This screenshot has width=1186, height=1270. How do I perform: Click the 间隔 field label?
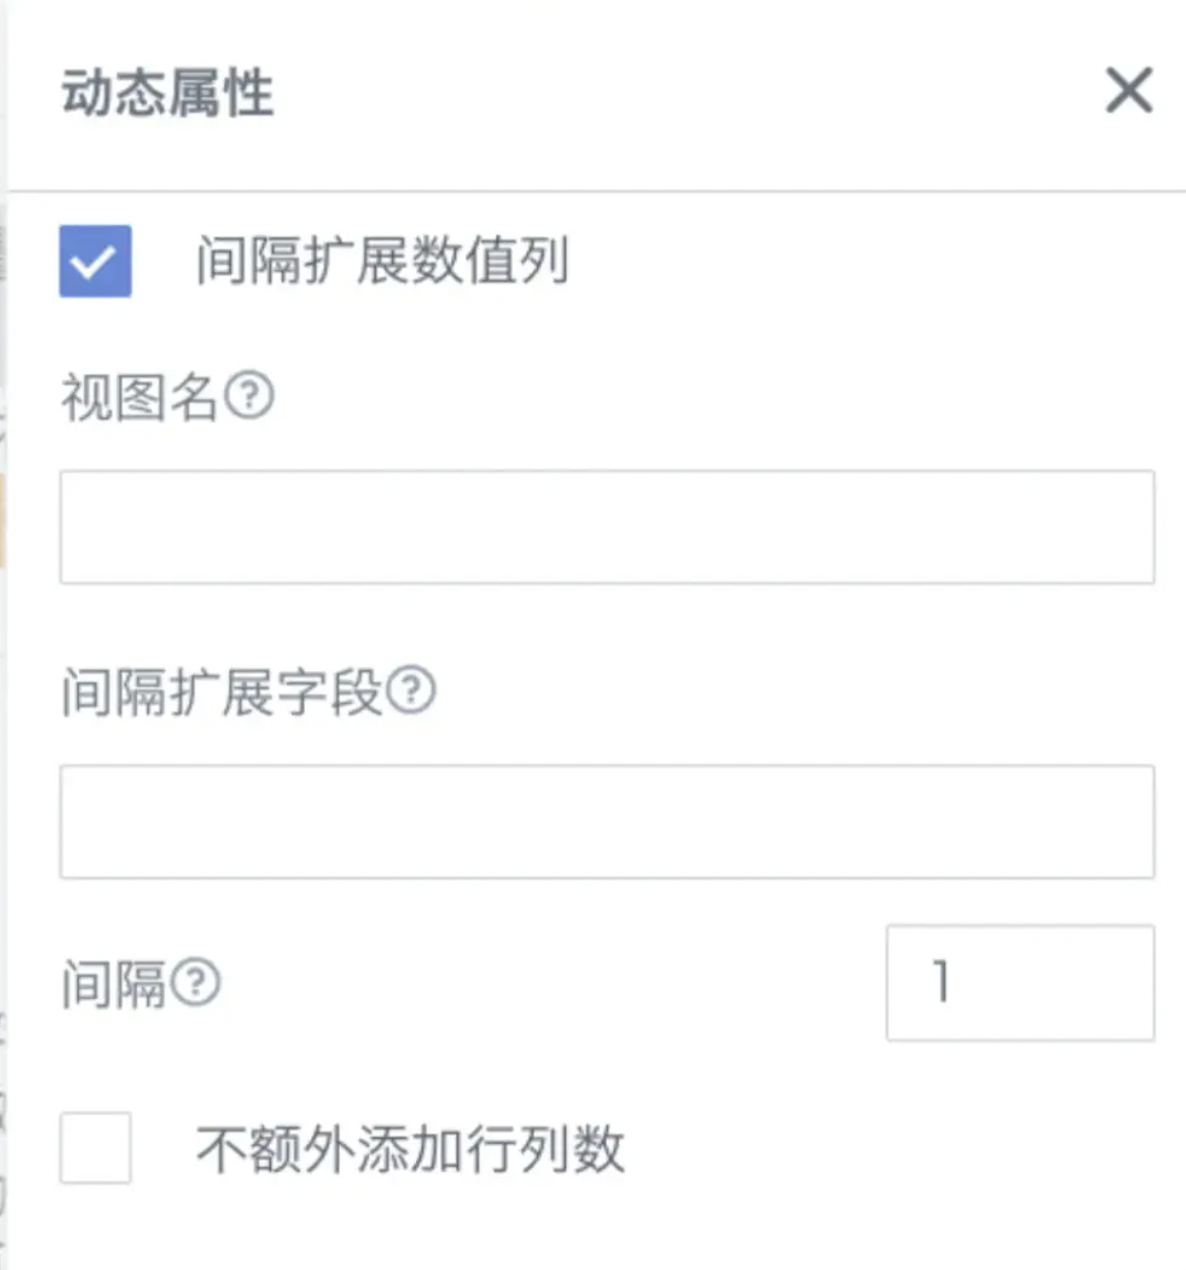113,983
